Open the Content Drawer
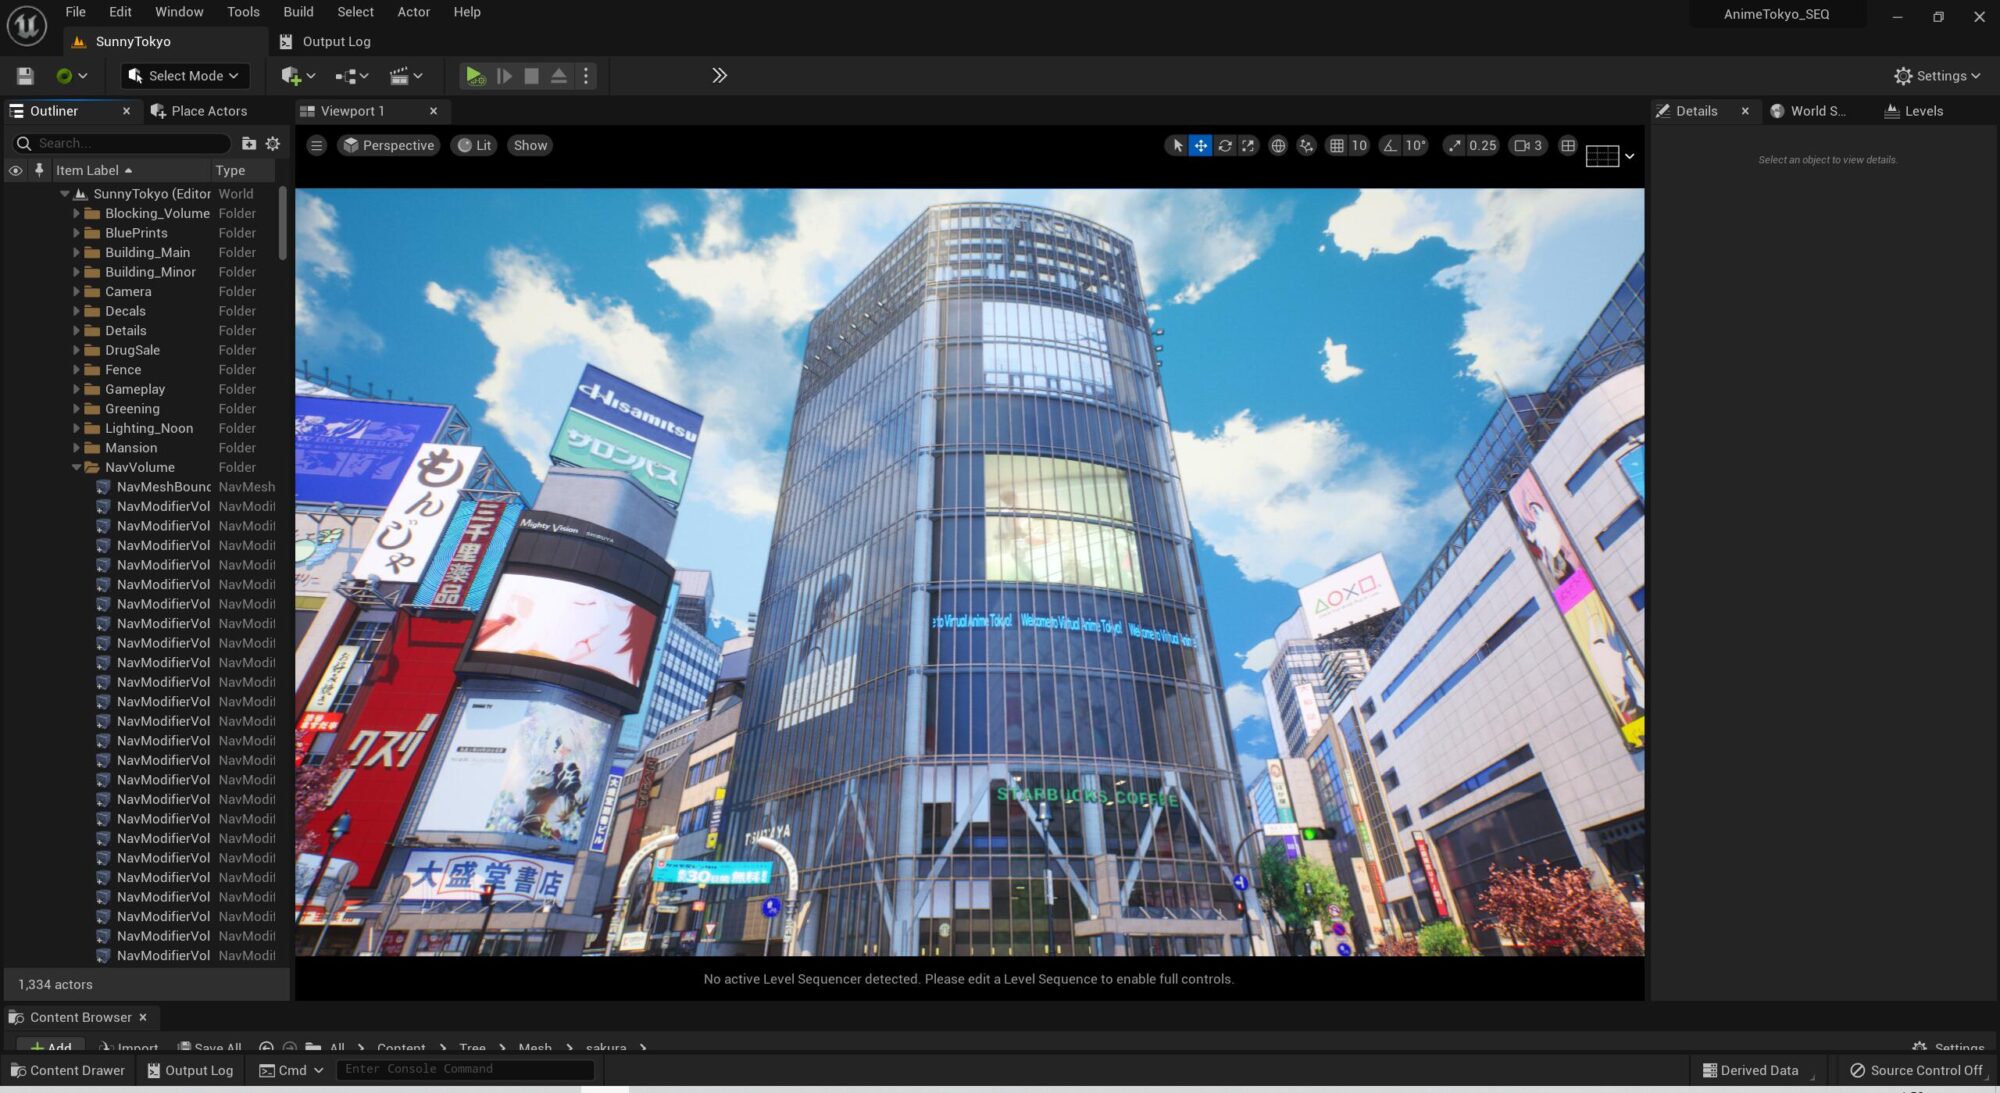This screenshot has height=1093, width=2000. (68, 1070)
